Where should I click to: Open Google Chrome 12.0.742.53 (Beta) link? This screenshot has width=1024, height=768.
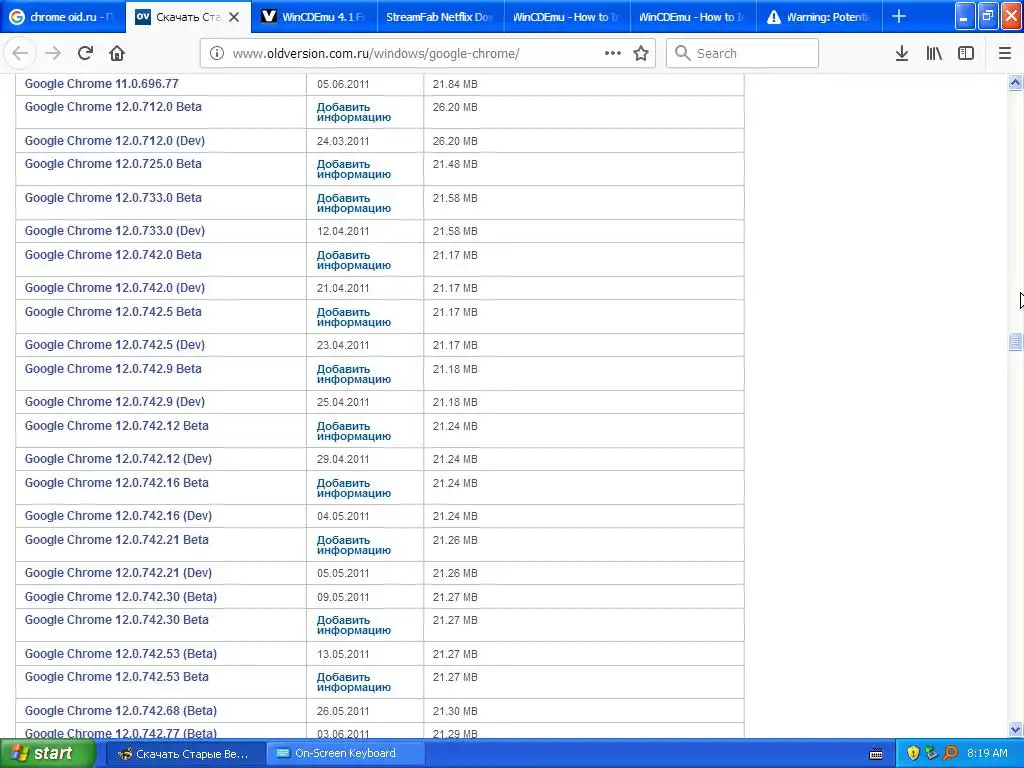(121, 653)
